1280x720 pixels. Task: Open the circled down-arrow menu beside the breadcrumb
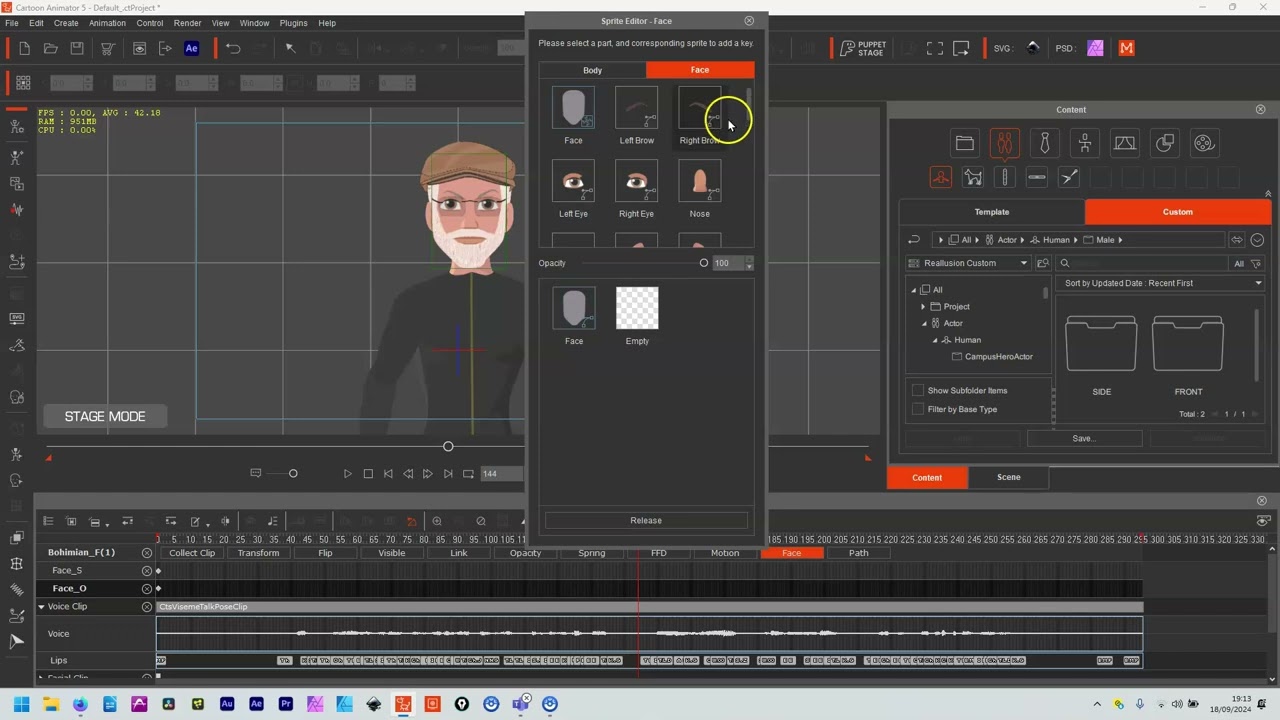click(1257, 240)
